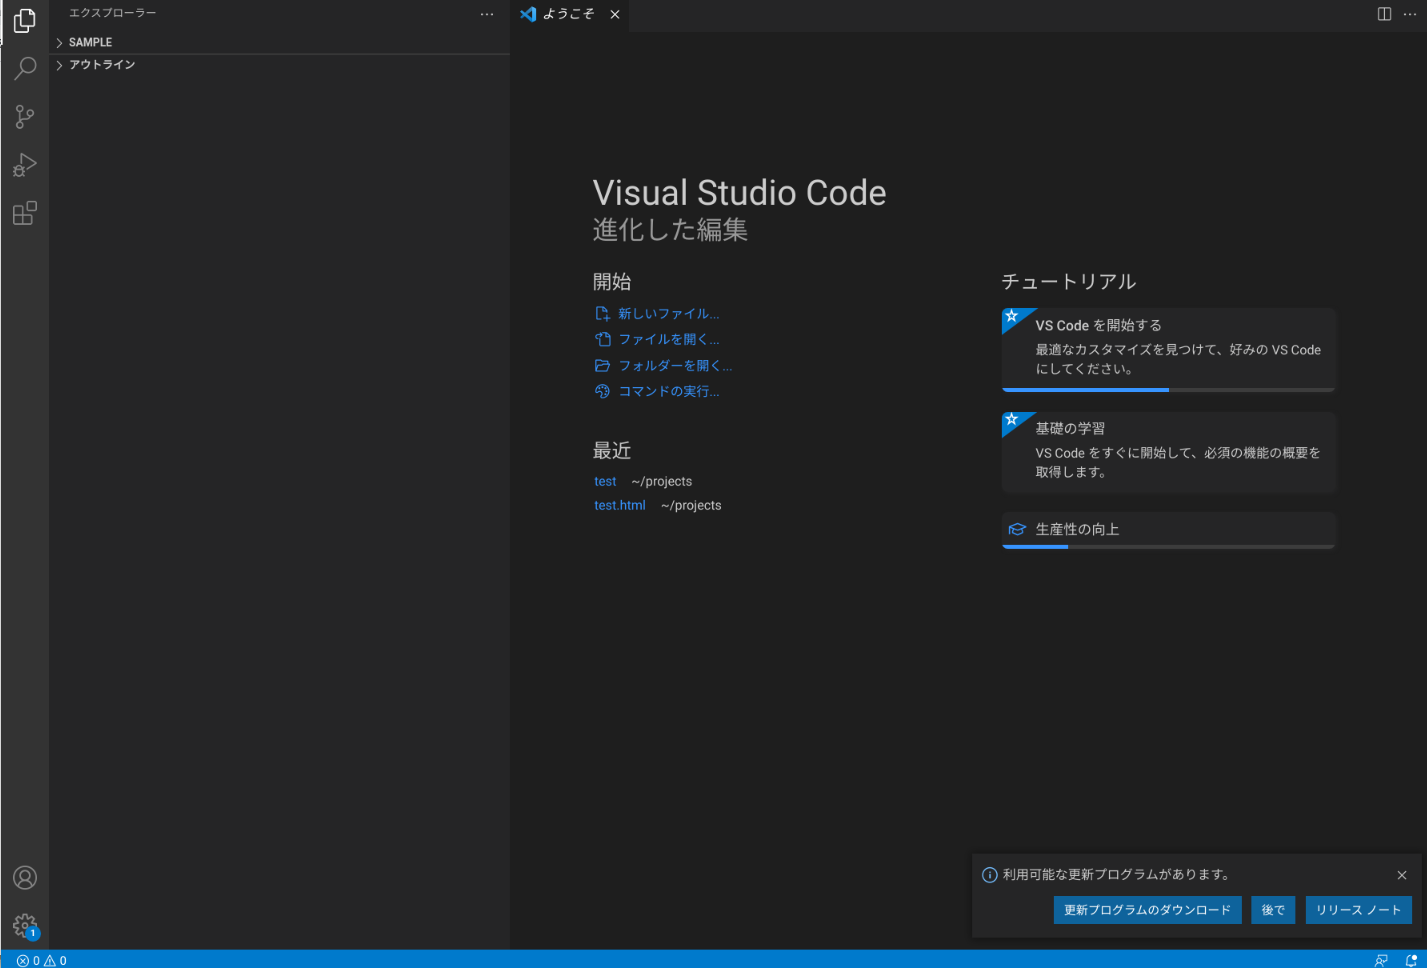The image size is (1427, 968).
Task: Select the ようこそ editor tab
Action: point(570,14)
